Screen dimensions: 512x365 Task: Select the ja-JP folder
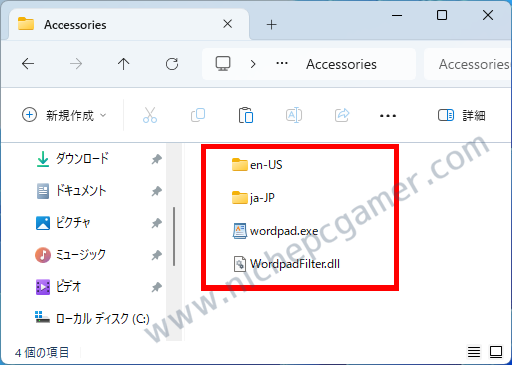[253, 198]
